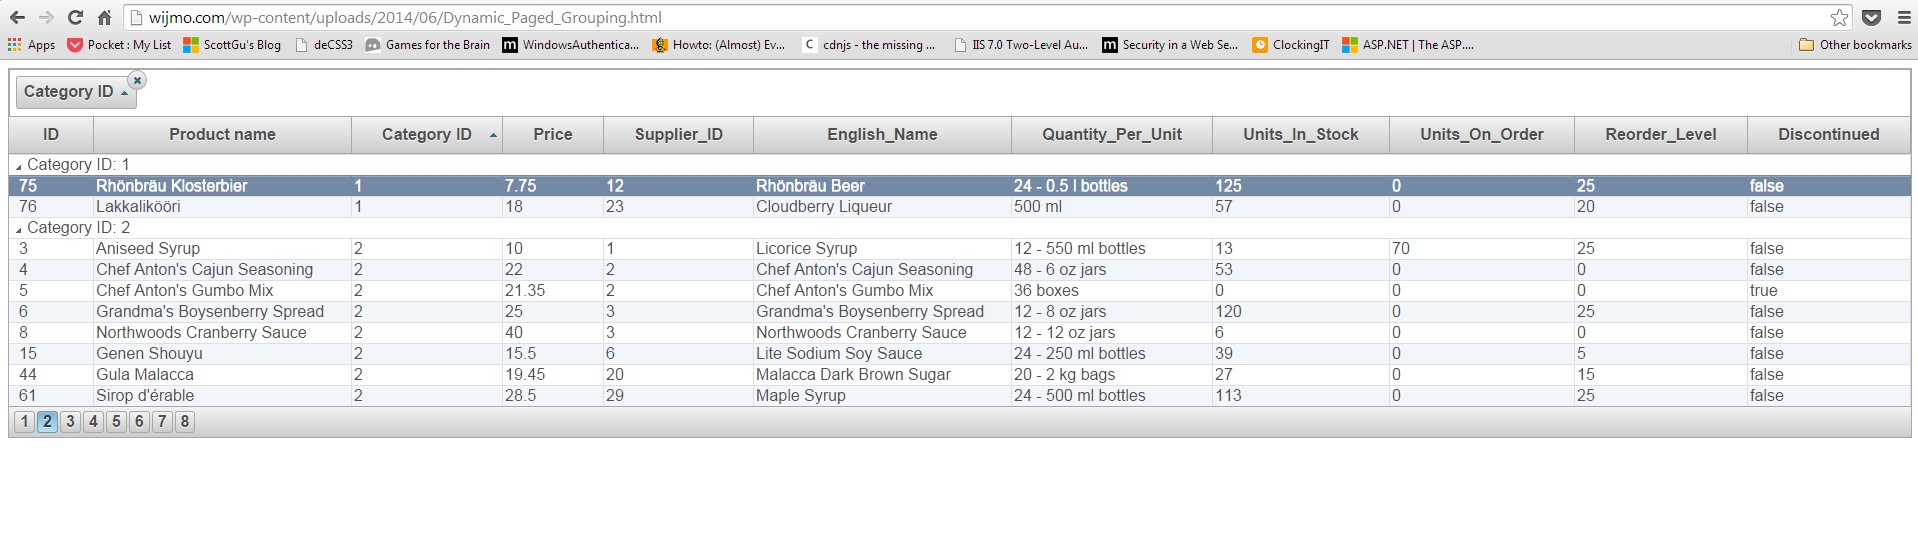Viewport: 1918px width, 540px height.
Task: Open the Apps bookmarks shortcut
Action: pos(31,45)
